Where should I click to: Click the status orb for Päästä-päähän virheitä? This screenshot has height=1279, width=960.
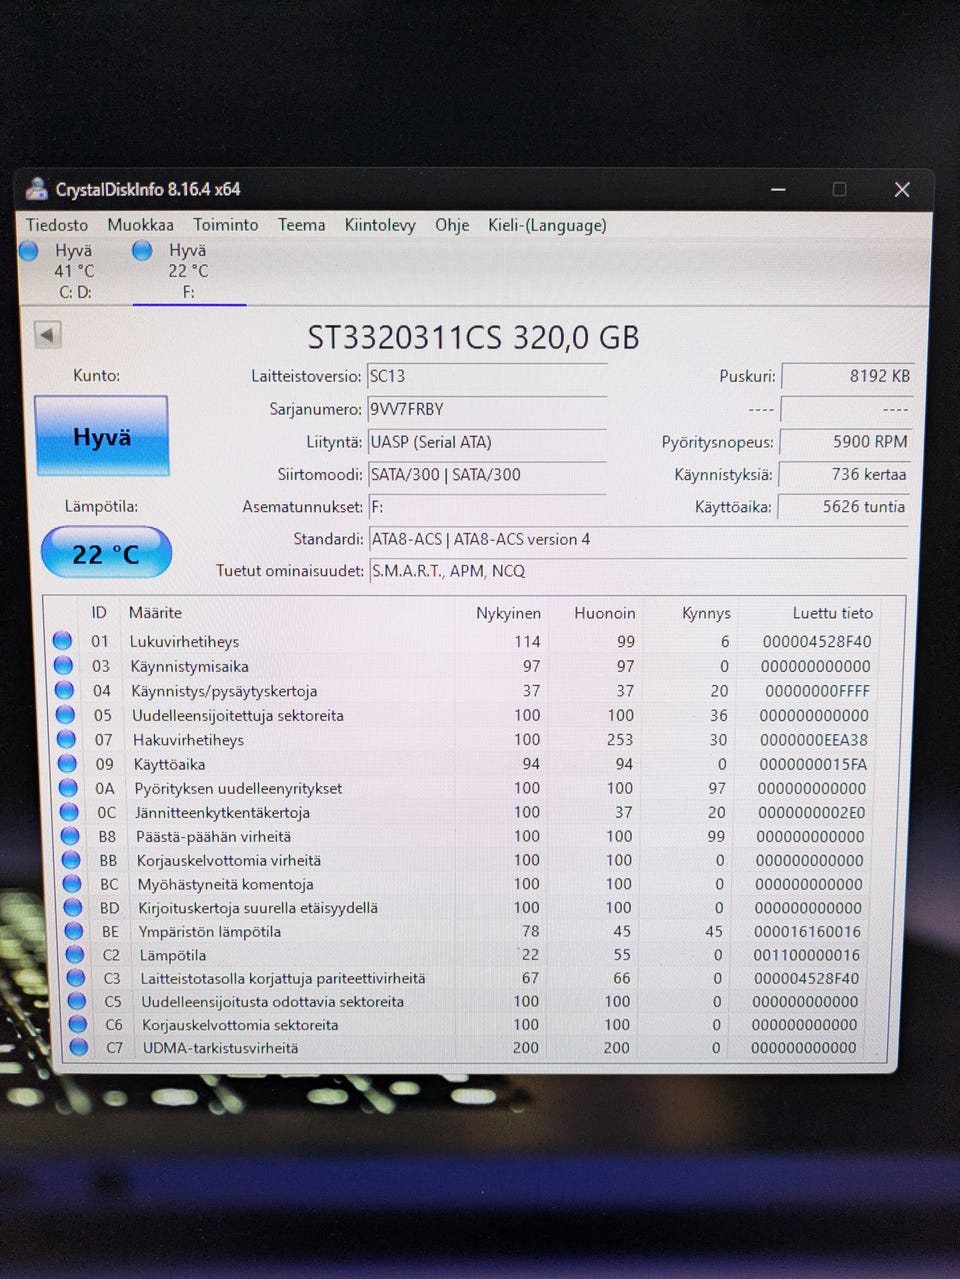(70, 836)
